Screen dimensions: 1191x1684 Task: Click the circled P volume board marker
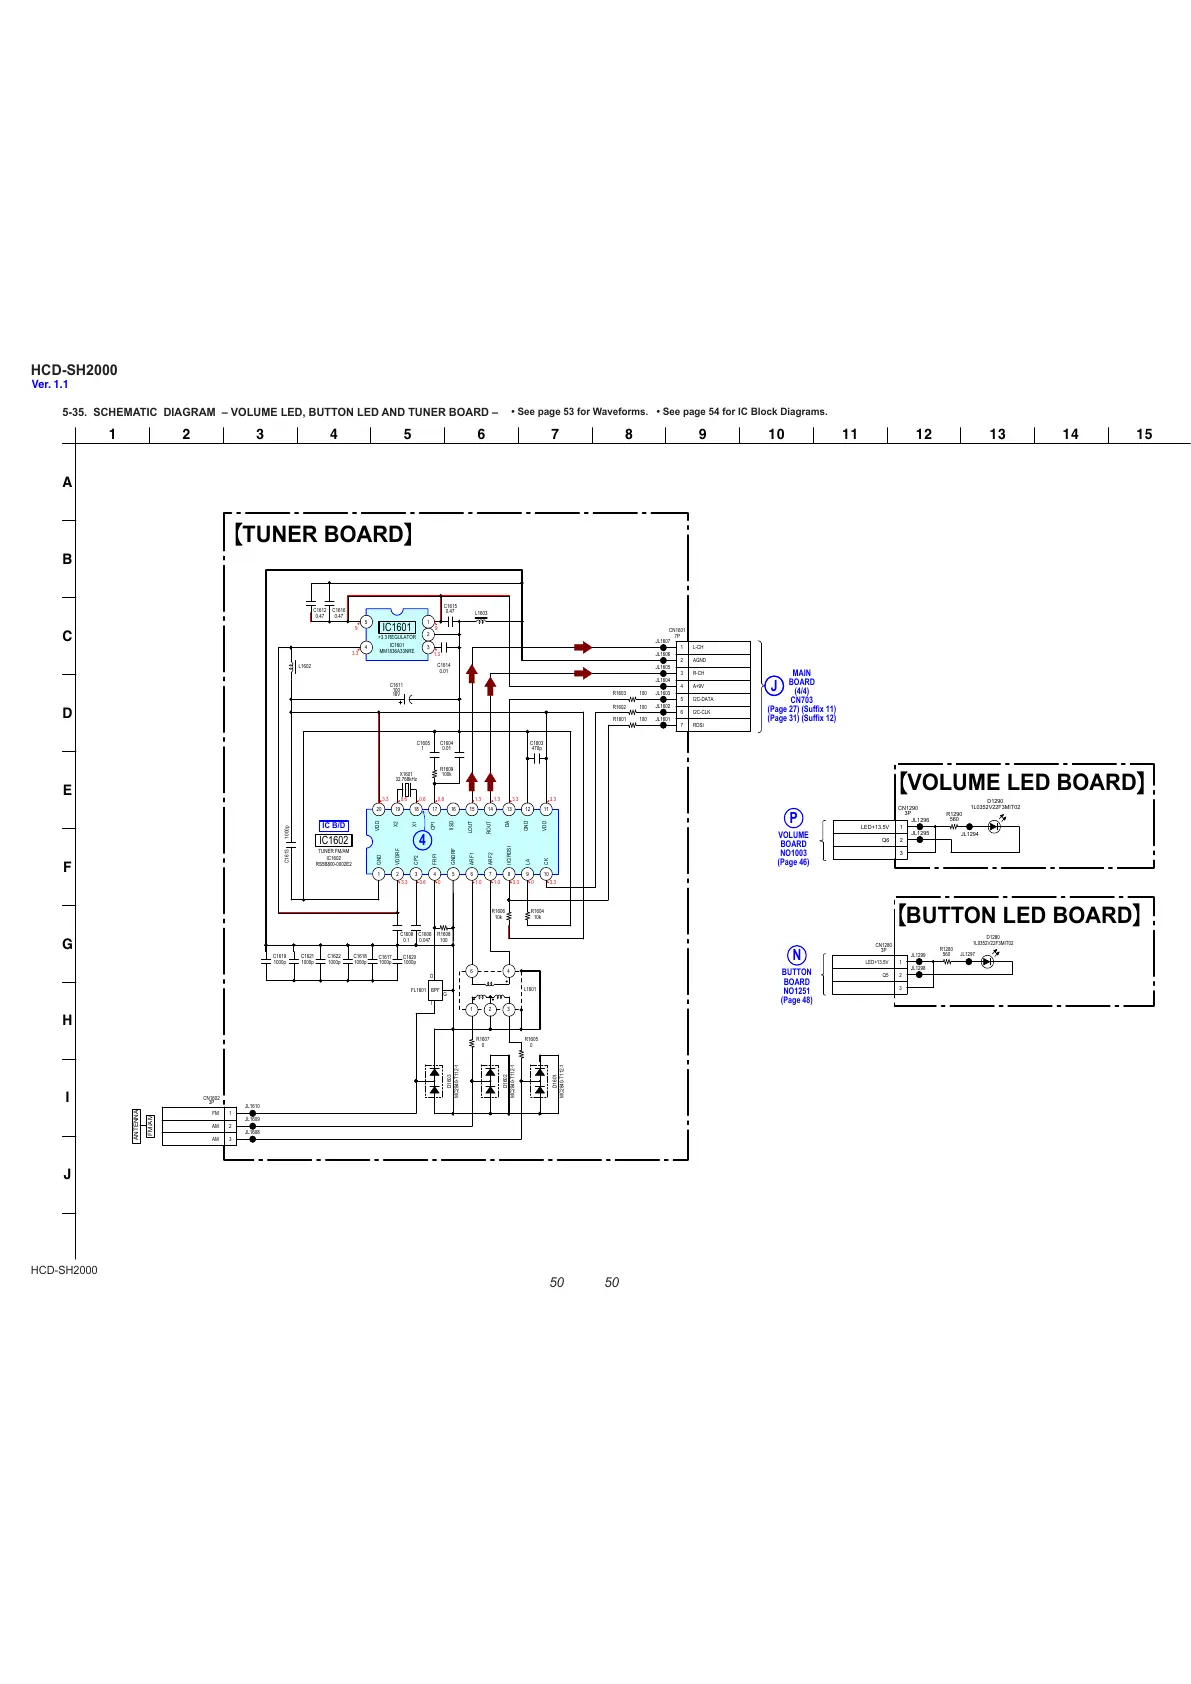(793, 818)
